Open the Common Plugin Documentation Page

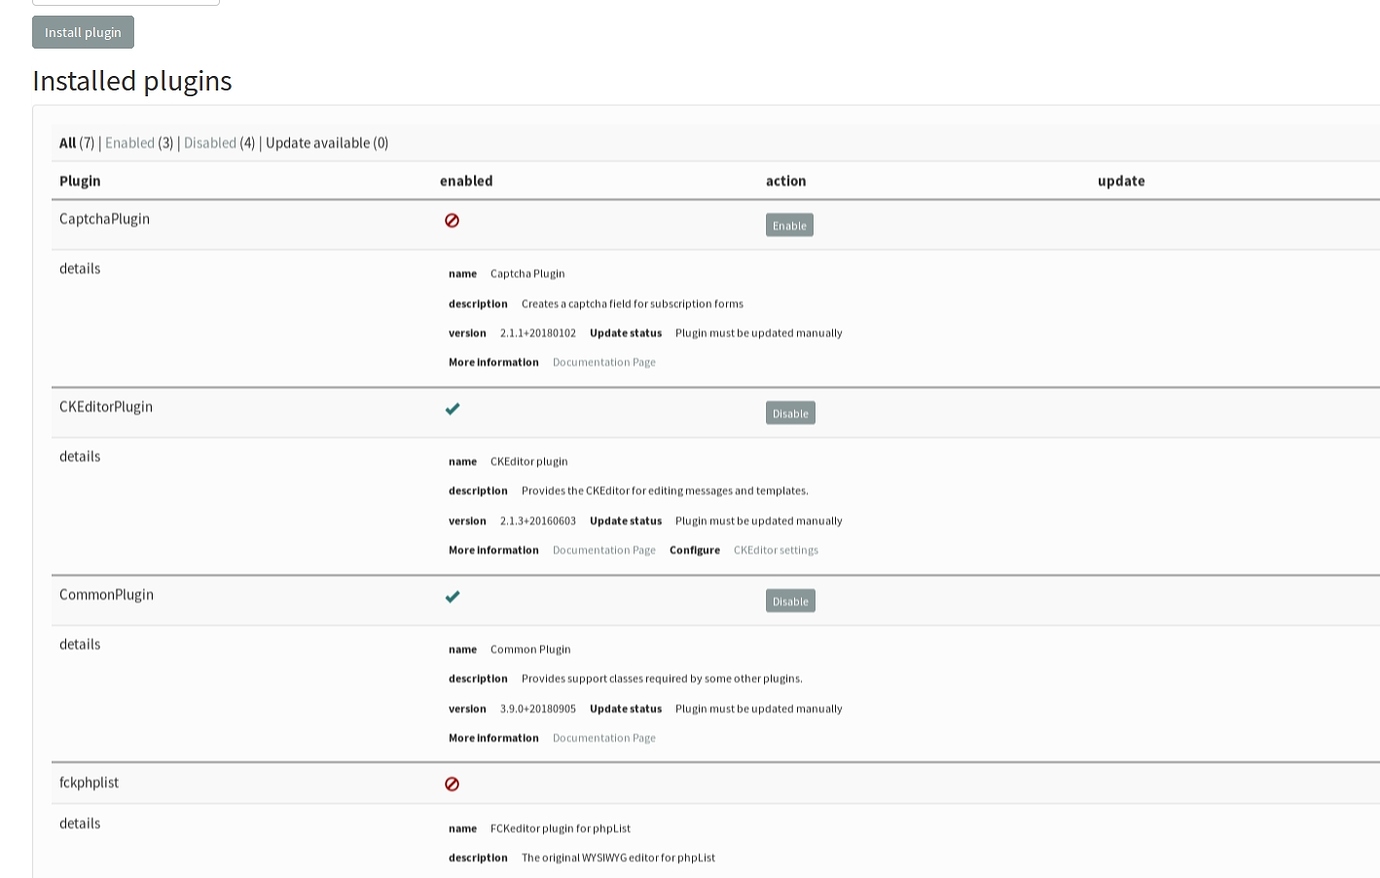[x=604, y=737]
